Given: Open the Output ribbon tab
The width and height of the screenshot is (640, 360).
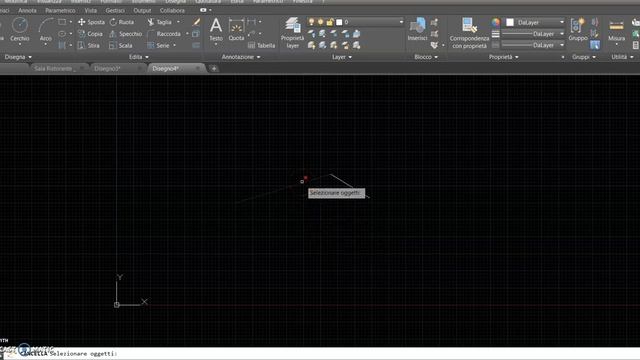Looking at the screenshot, I should click(142, 10).
